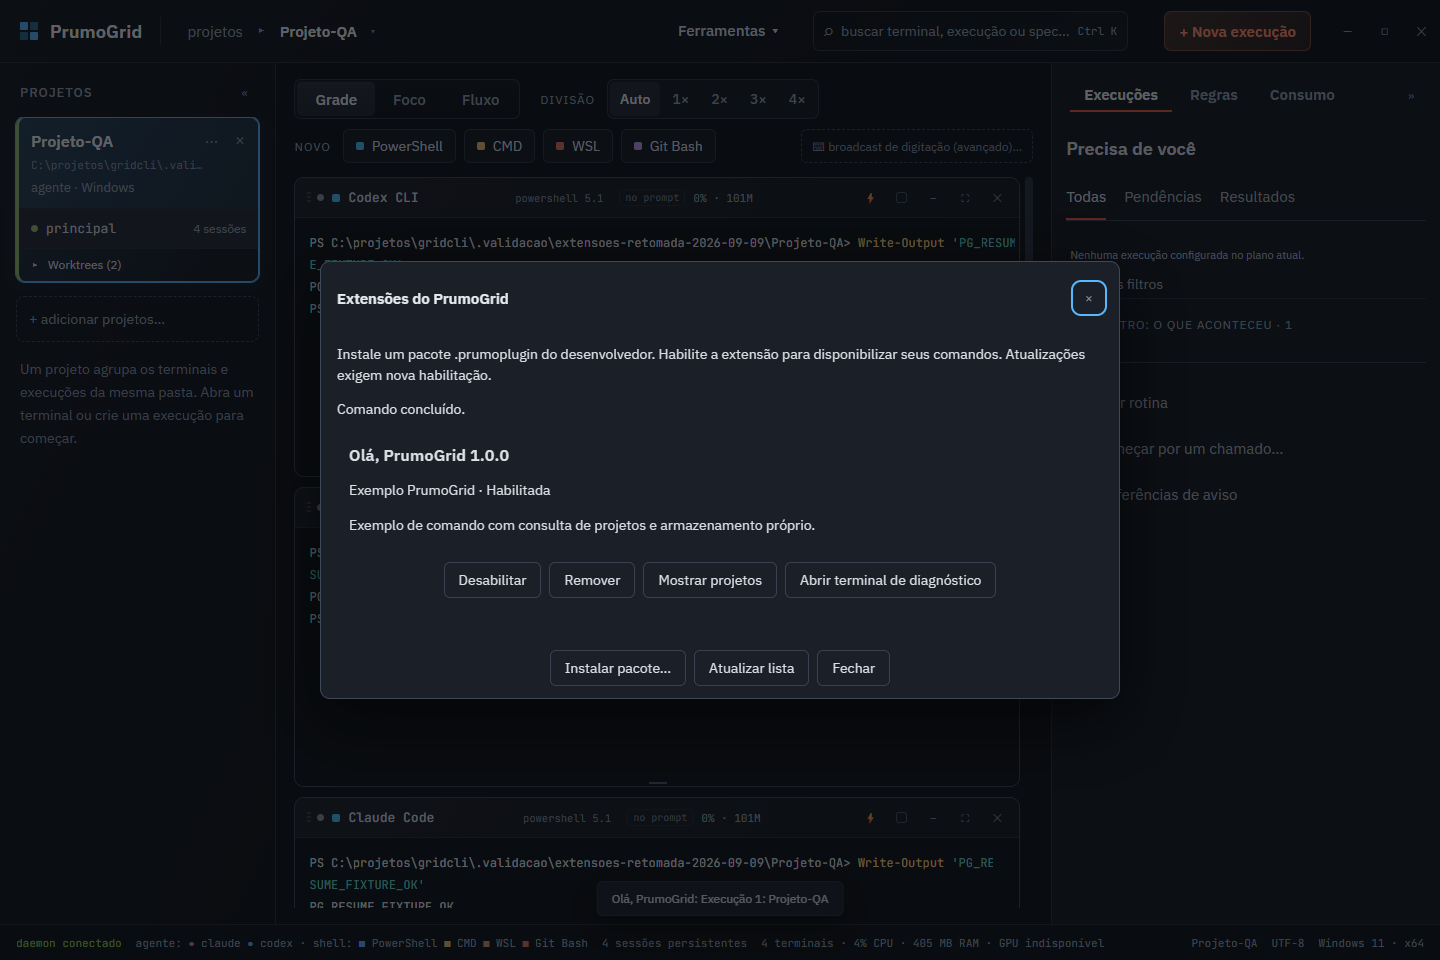
Task: Click the pane splitter handle below terminal
Action: (x=657, y=782)
